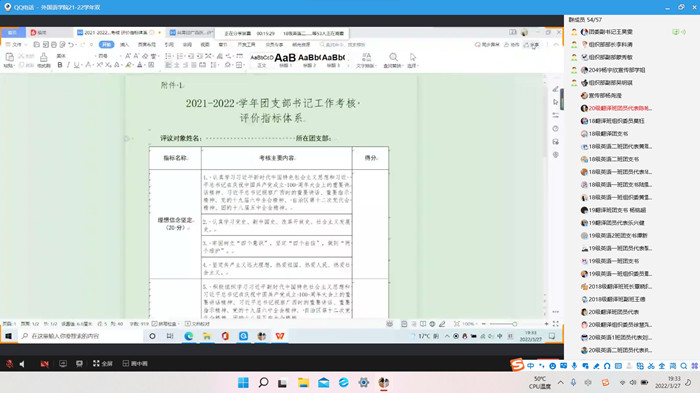The image size is (700, 393).
Task: Click the Text Layout tool icon
Action: point(366,57)
